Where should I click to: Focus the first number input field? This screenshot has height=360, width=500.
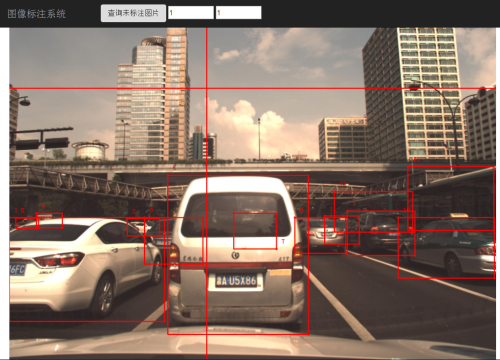pyautogui.click(x=191, y=13)
